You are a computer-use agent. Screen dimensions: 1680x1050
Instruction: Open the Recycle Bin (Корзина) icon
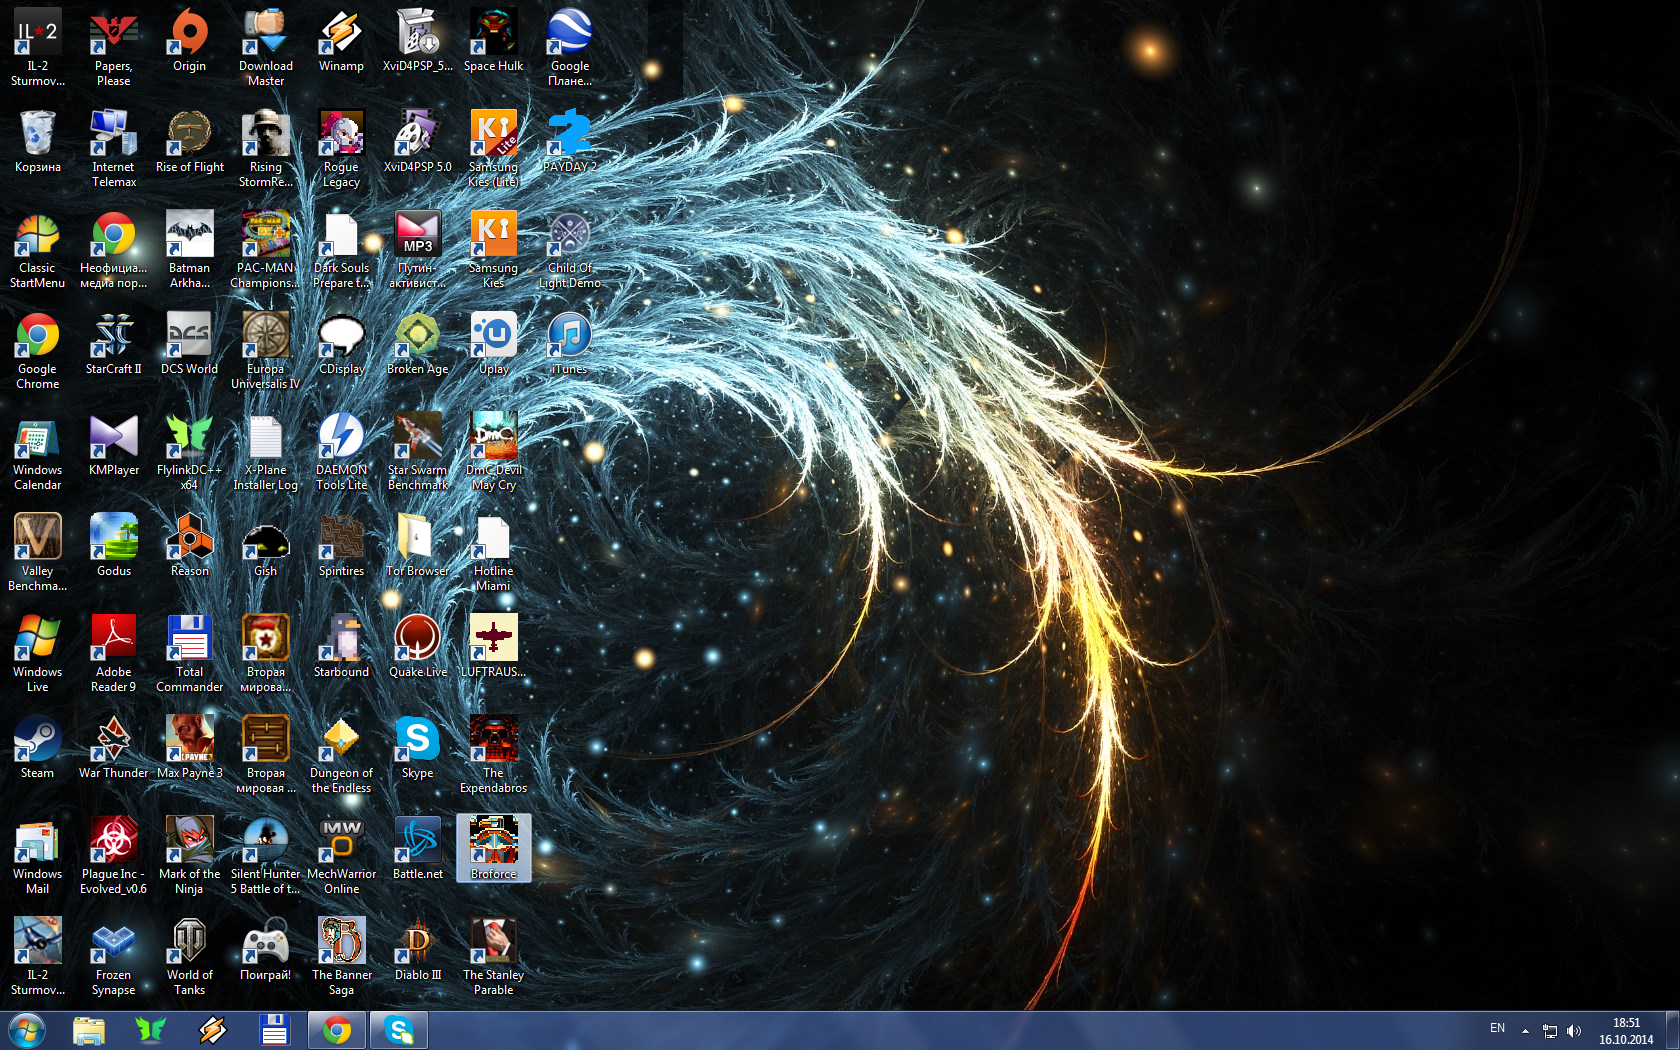point(37,142)
